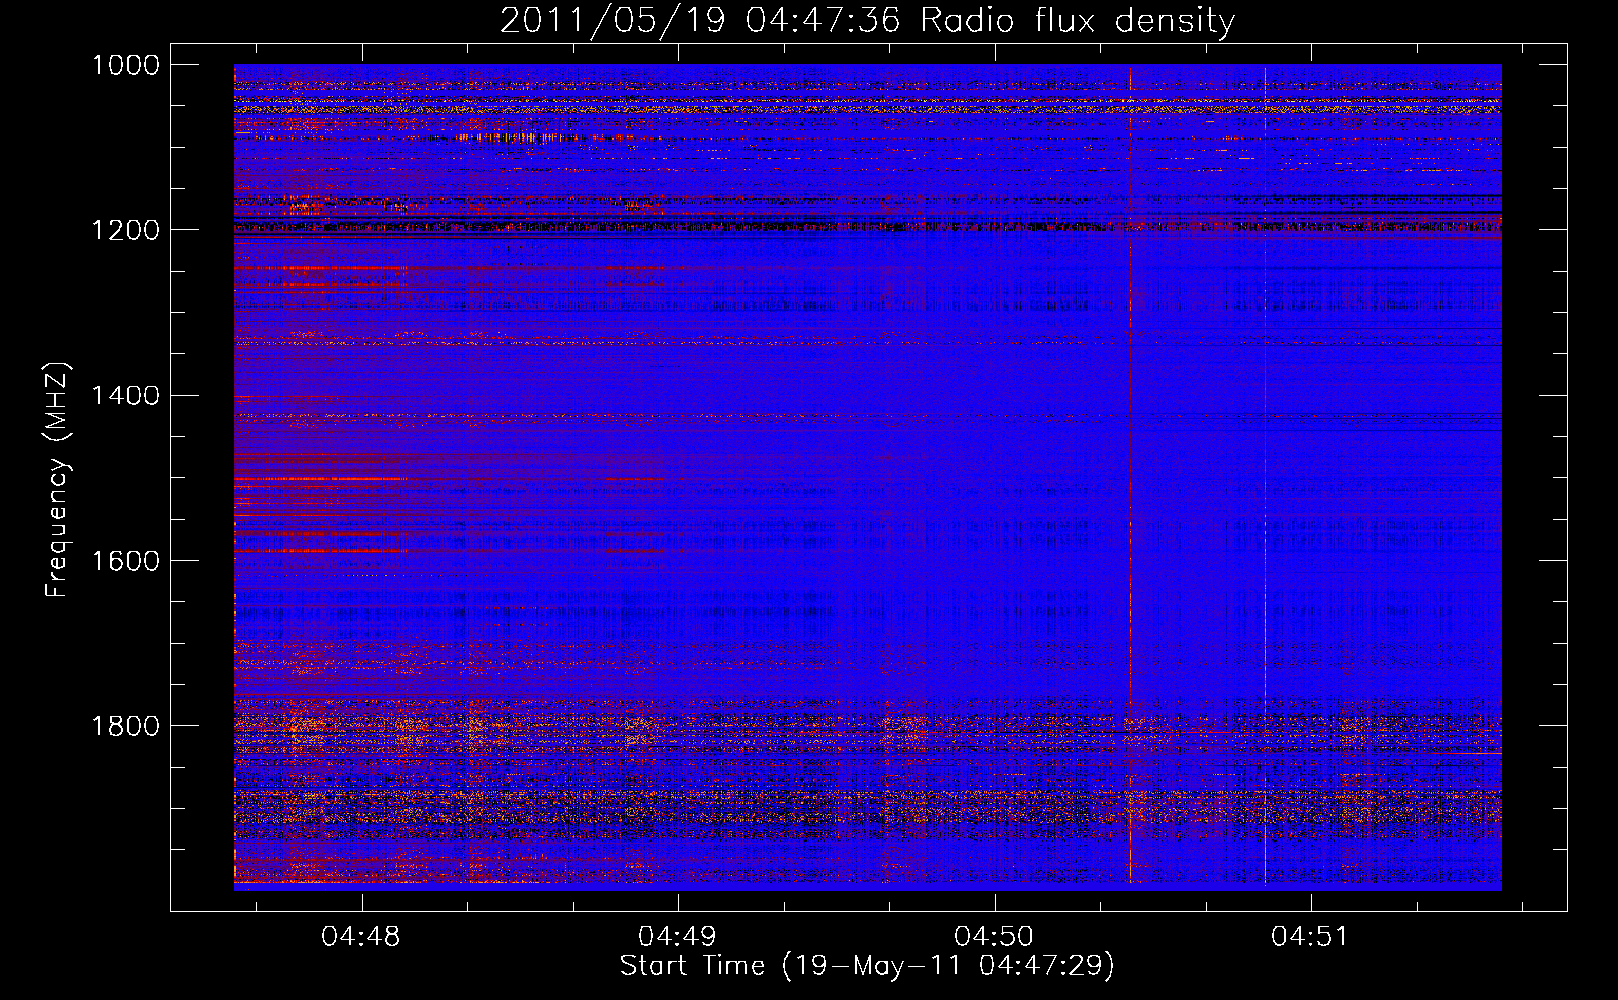Click the "Start Time (19-May-11 04:47:29)" axis label
Screen dimensions: 1618x1000
tap(867, 966)
